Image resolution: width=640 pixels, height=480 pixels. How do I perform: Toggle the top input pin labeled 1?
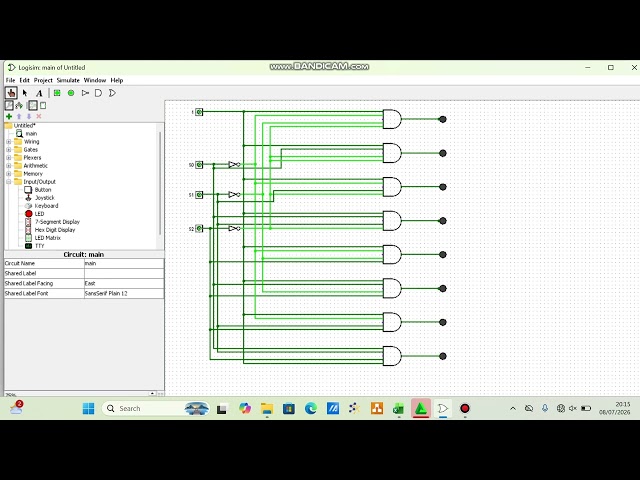click(x=199, y=112)
